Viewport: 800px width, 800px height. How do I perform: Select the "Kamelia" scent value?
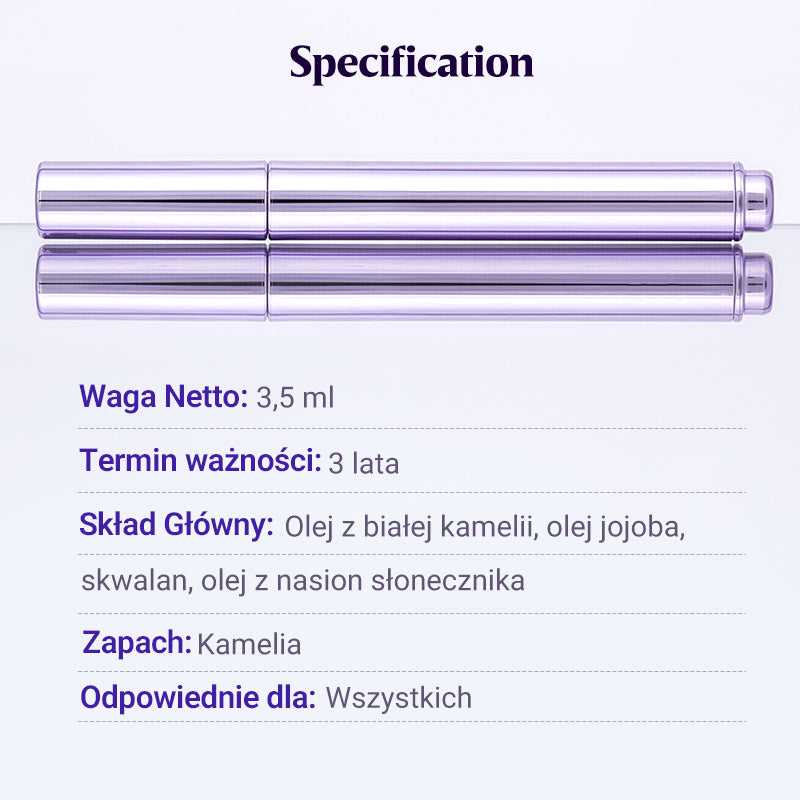(249, 644)
